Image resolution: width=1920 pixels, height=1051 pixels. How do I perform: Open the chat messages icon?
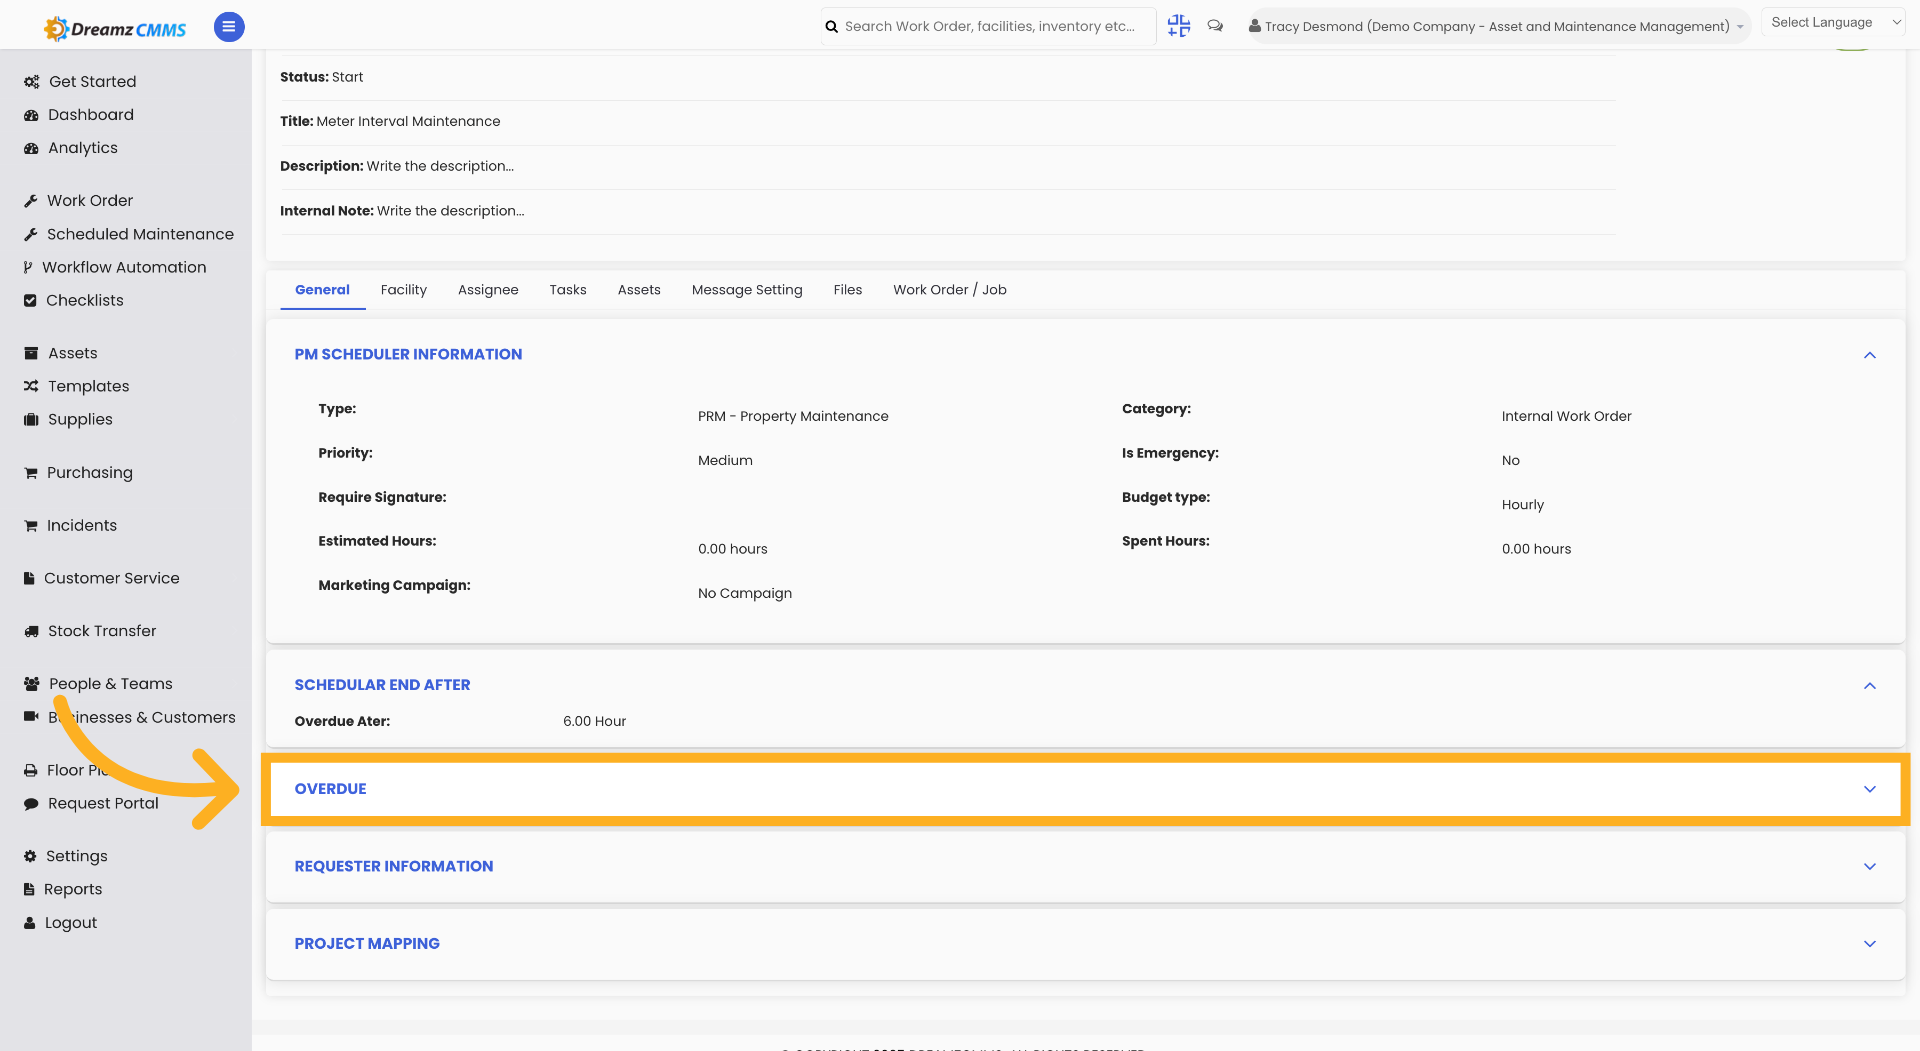1215,26
